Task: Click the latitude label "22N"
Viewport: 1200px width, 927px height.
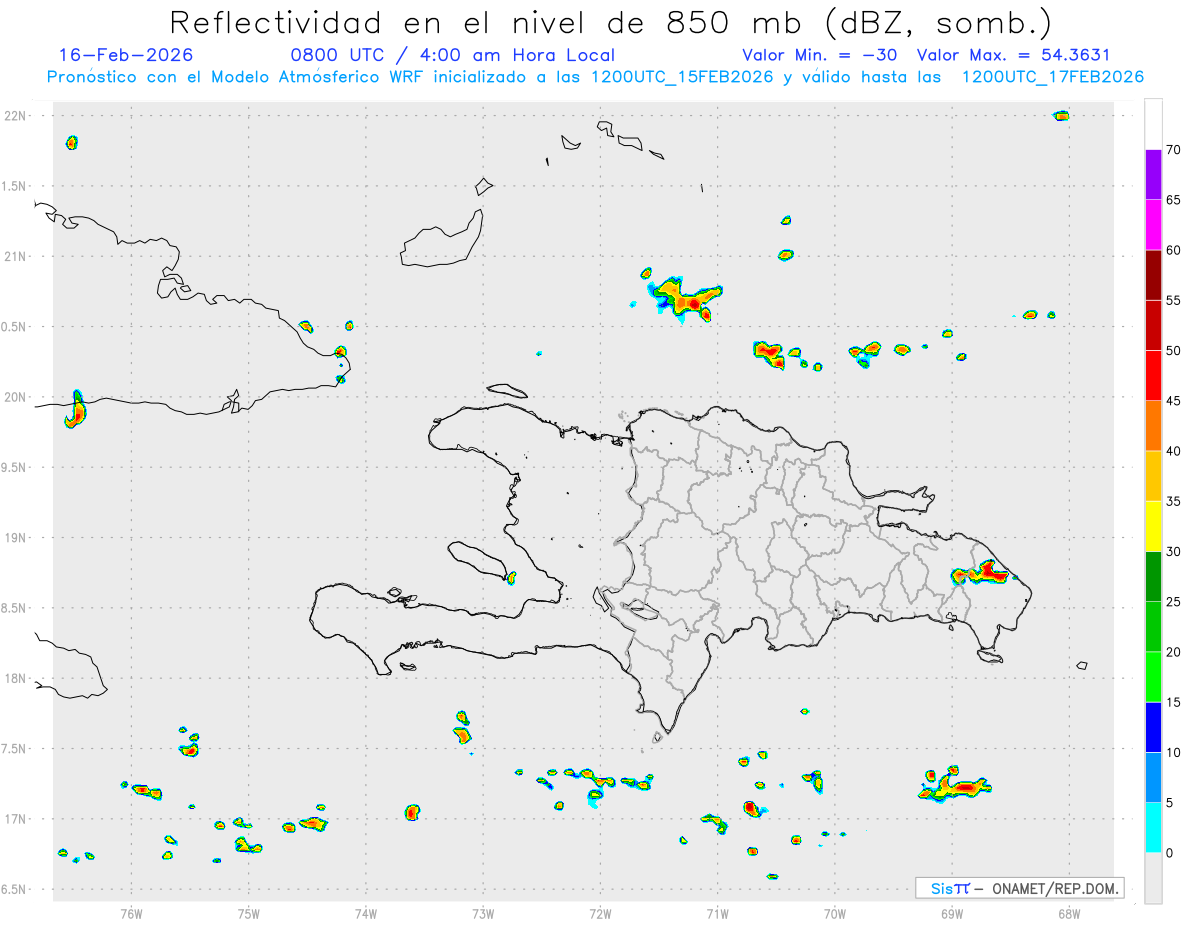Action: tap(15, 116)
